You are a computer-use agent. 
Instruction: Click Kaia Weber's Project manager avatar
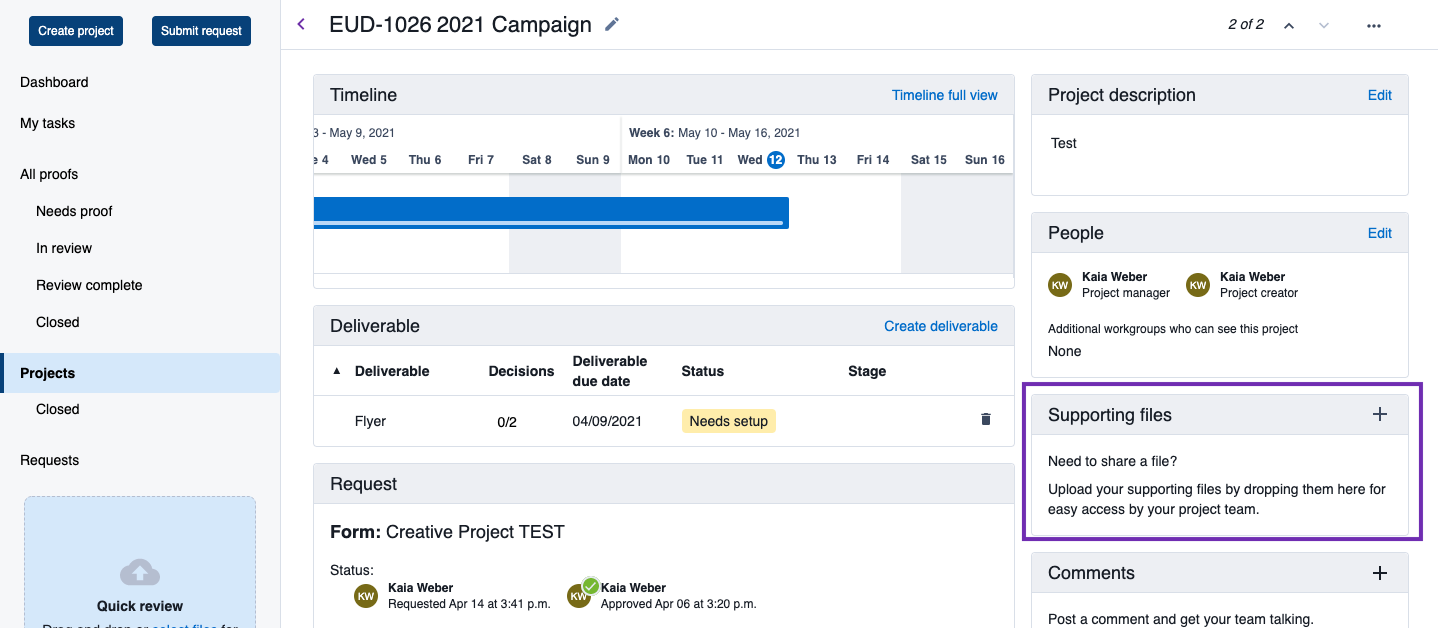click(1060, 285)
